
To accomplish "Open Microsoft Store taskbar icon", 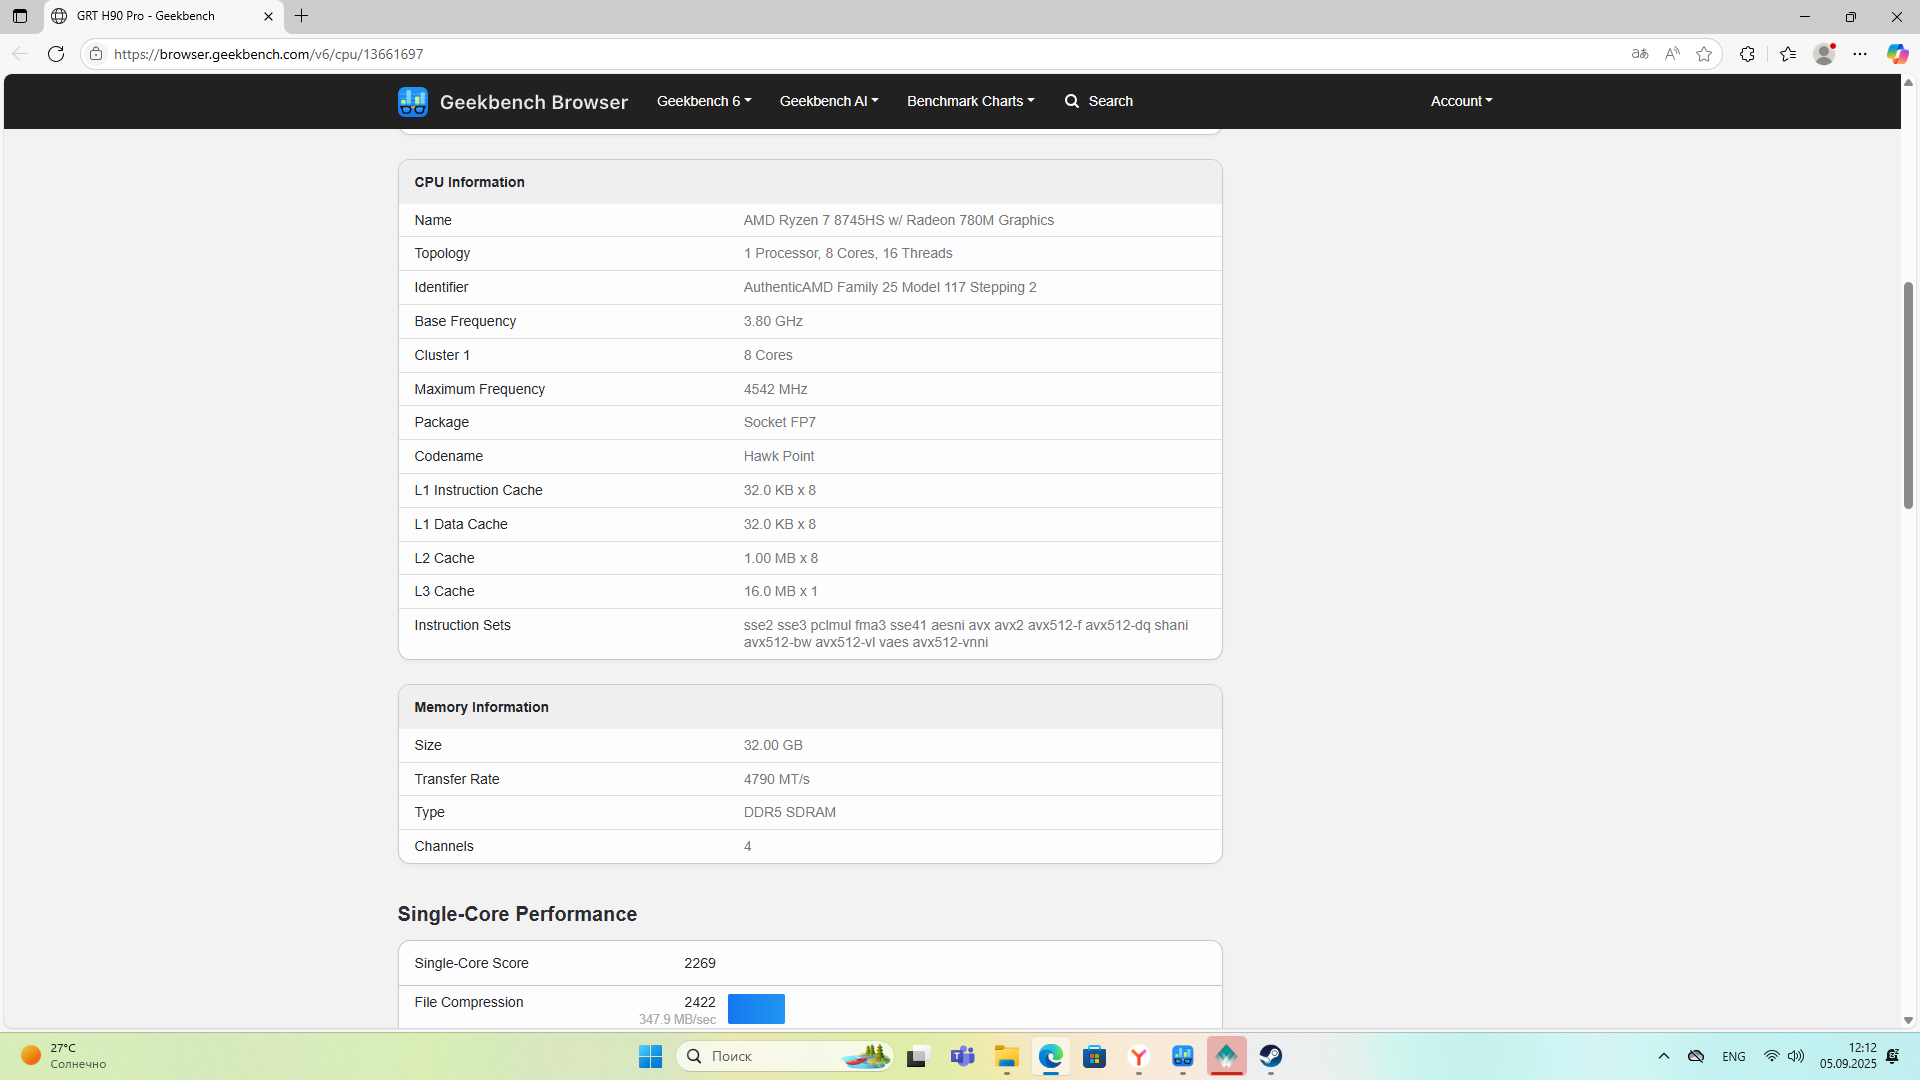I will (x=1094, y=1056).
